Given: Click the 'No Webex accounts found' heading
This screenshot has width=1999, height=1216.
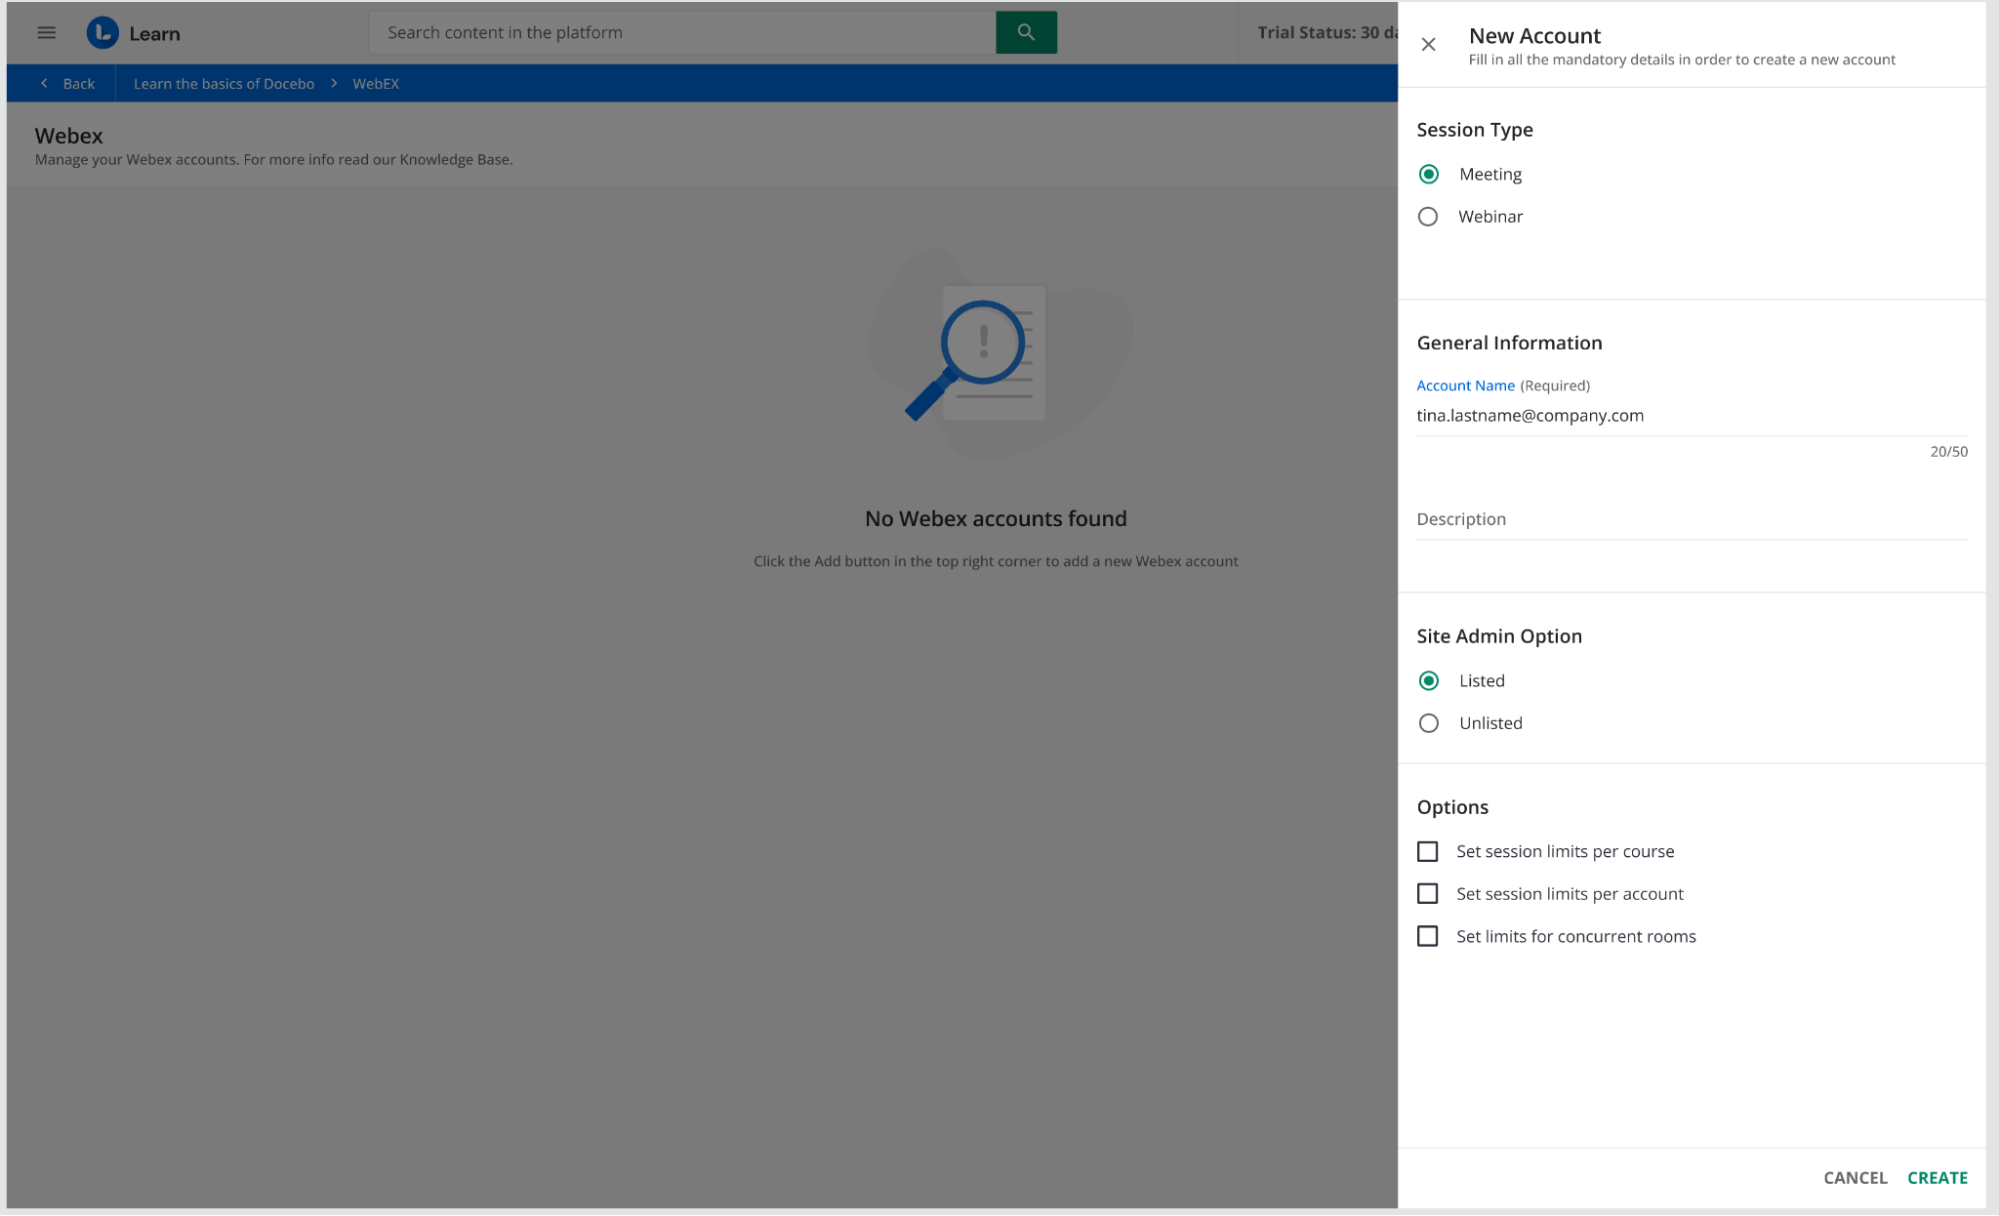Looking at the screenshot, I should pyautogui.click(x=995, y=519).
